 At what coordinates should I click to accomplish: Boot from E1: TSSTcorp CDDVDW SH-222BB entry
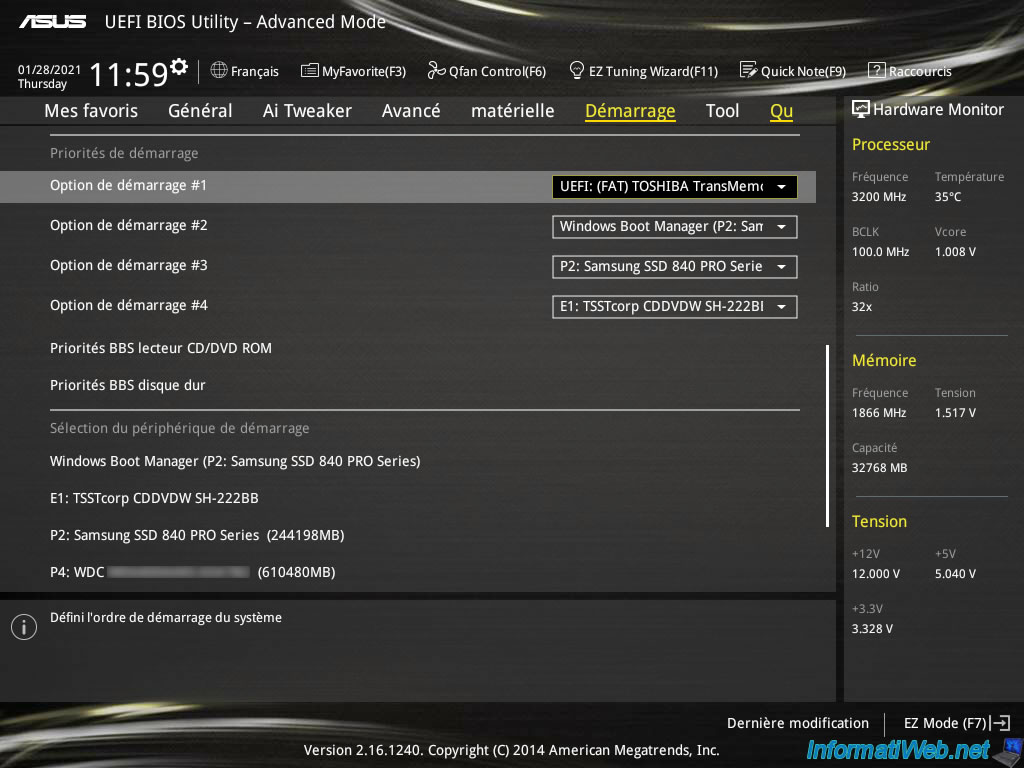coord(154,498)
